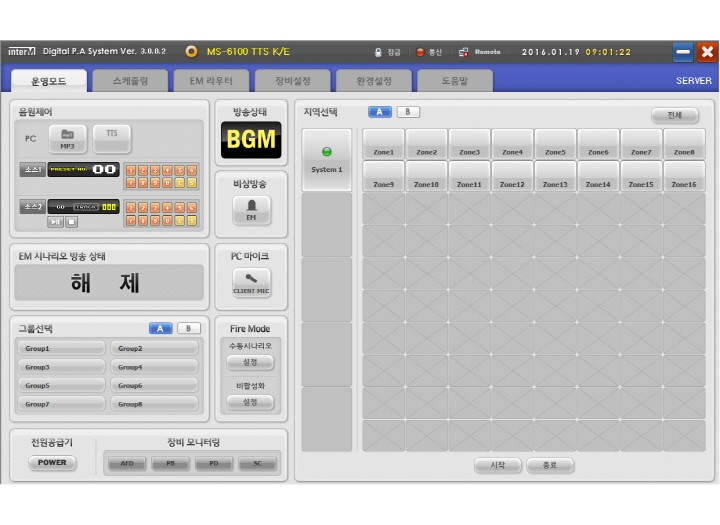
Task: Click the POWER button
Action: pos(52,463)
